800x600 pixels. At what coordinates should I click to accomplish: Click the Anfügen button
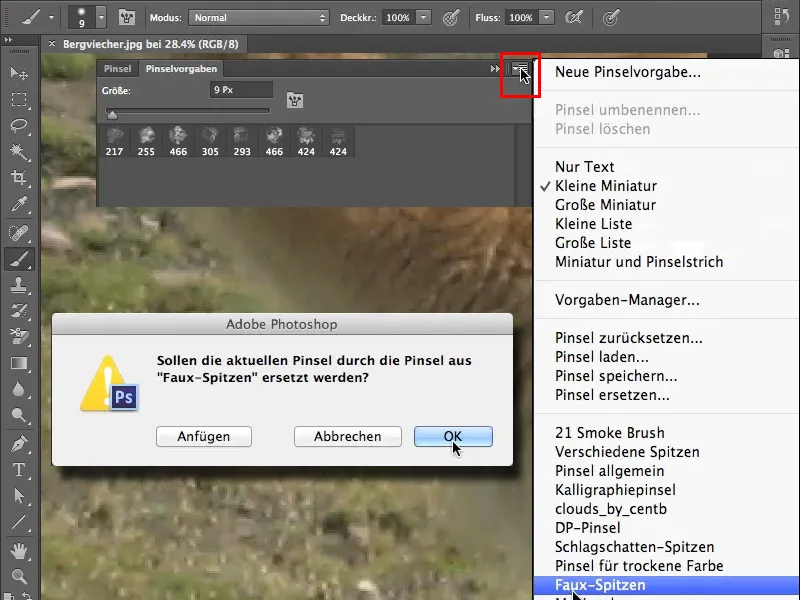point(204,436)
